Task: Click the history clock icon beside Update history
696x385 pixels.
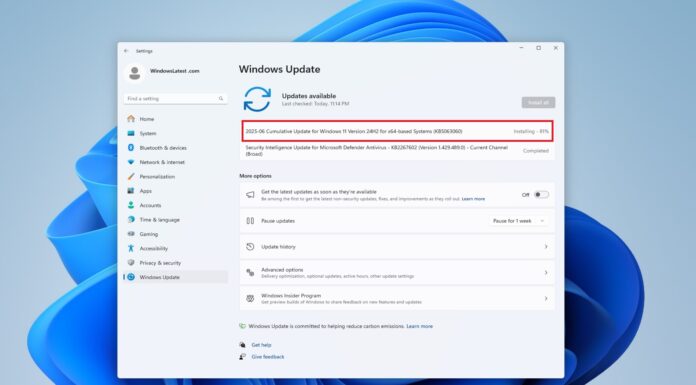Action: [250, 246]
